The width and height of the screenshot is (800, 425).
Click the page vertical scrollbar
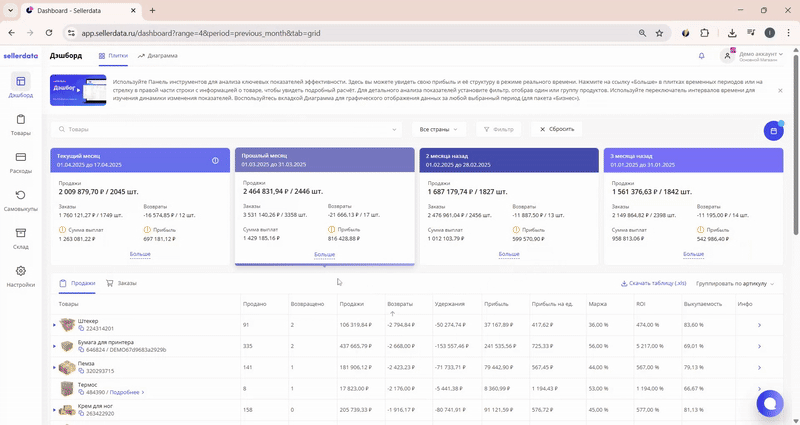click(796, 143)
